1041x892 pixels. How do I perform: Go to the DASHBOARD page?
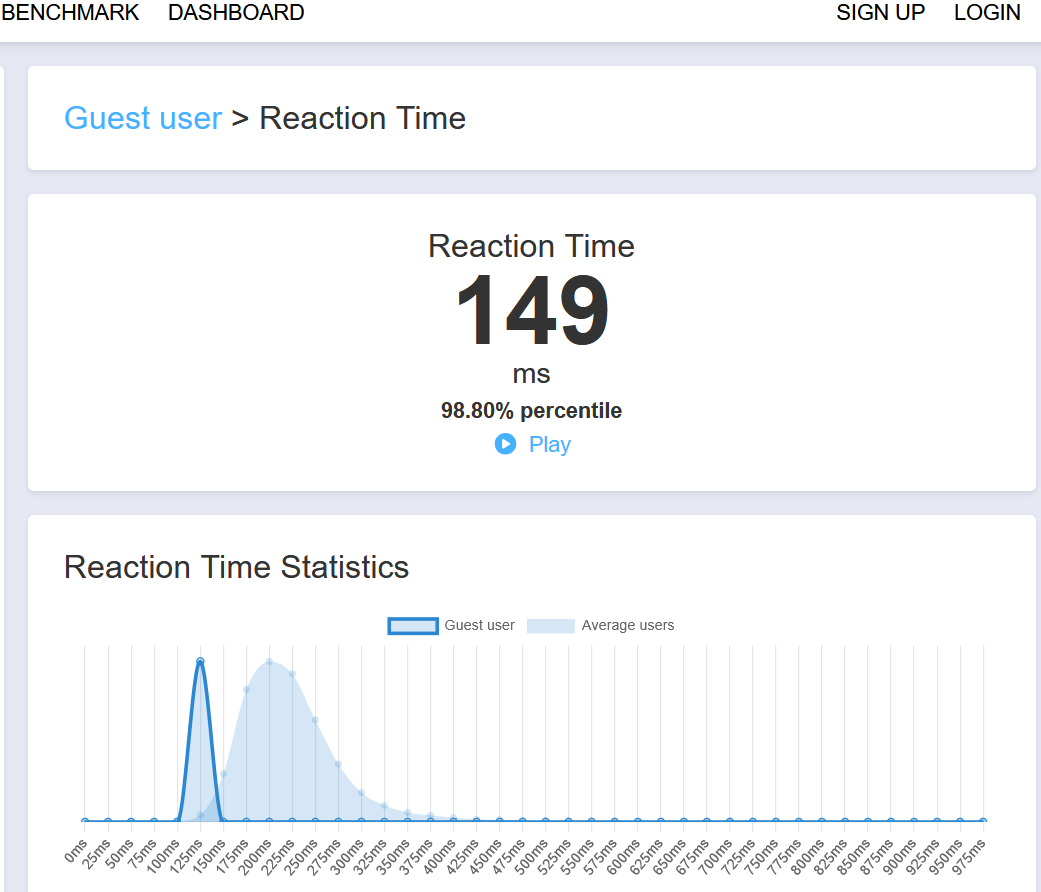(236, 13)
